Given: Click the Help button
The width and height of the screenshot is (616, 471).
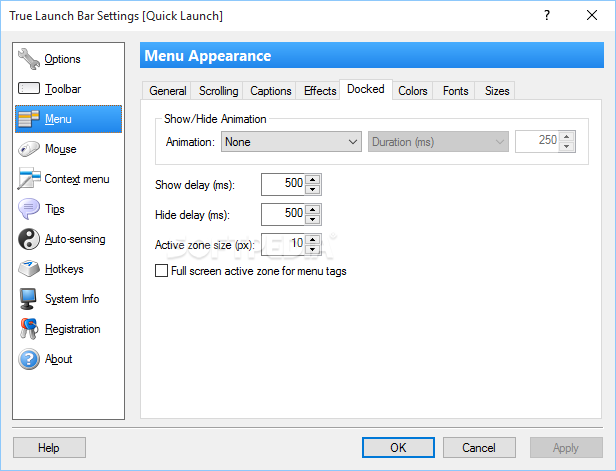Looking at the screenshot, I should [x=49, y=447].
